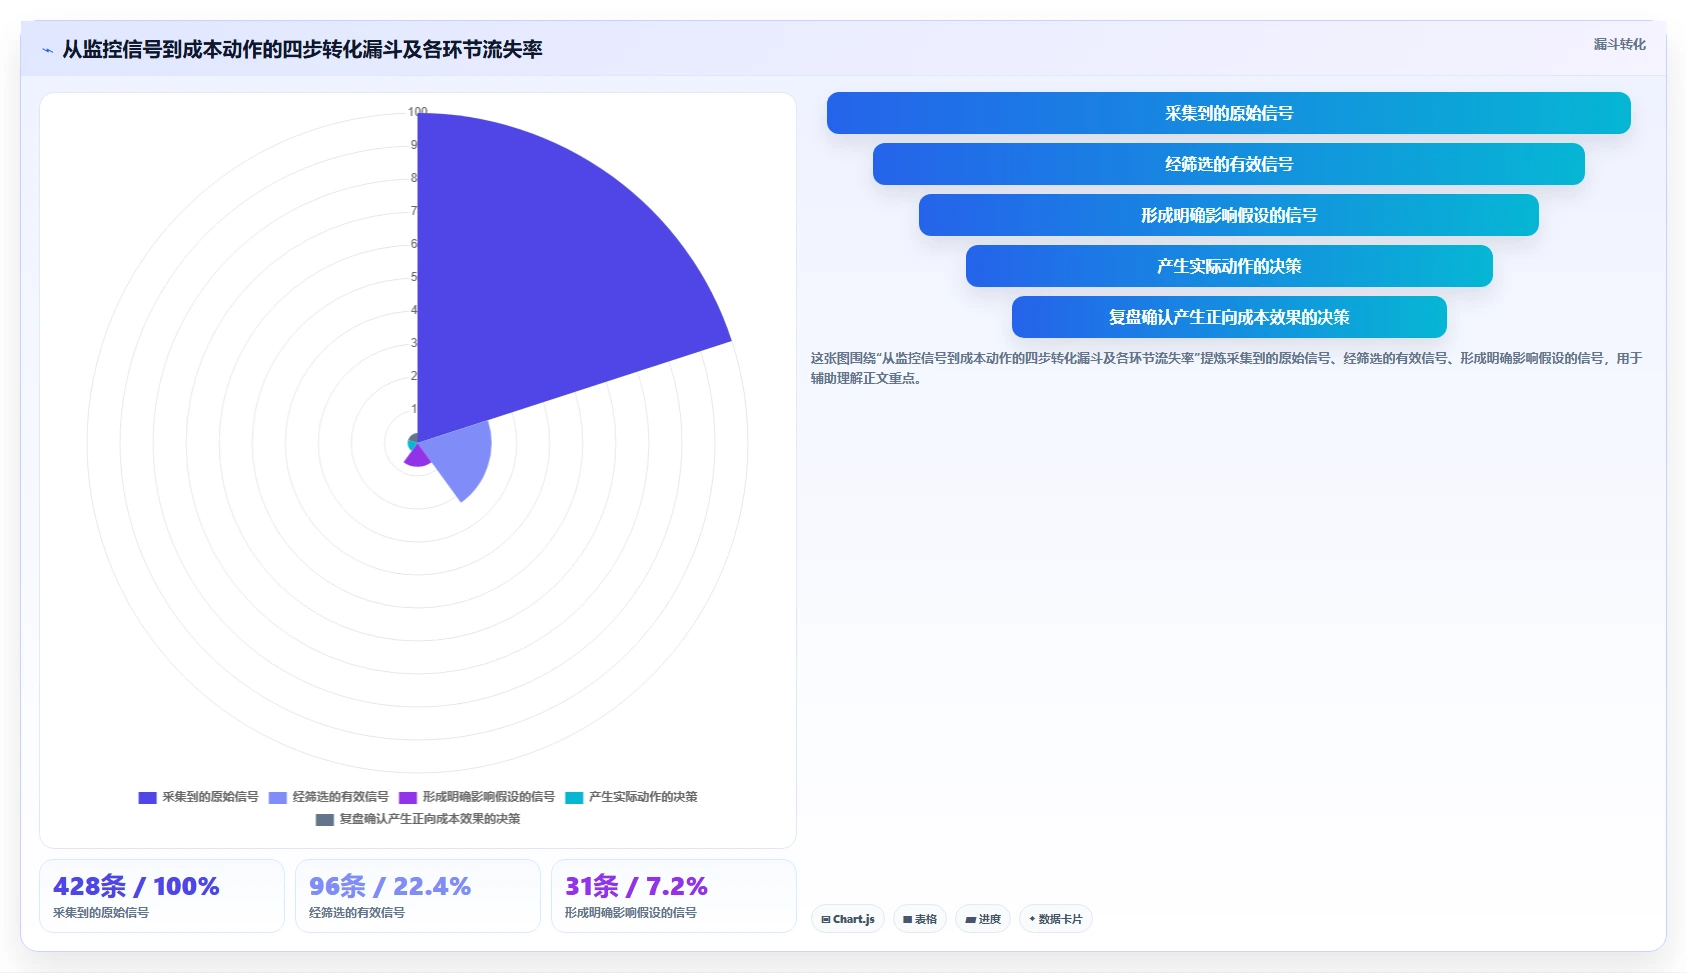1687x973 pixels.
Task: Select the 采集到的原始信号 funnel bar
Action: tap(1228, 113)
